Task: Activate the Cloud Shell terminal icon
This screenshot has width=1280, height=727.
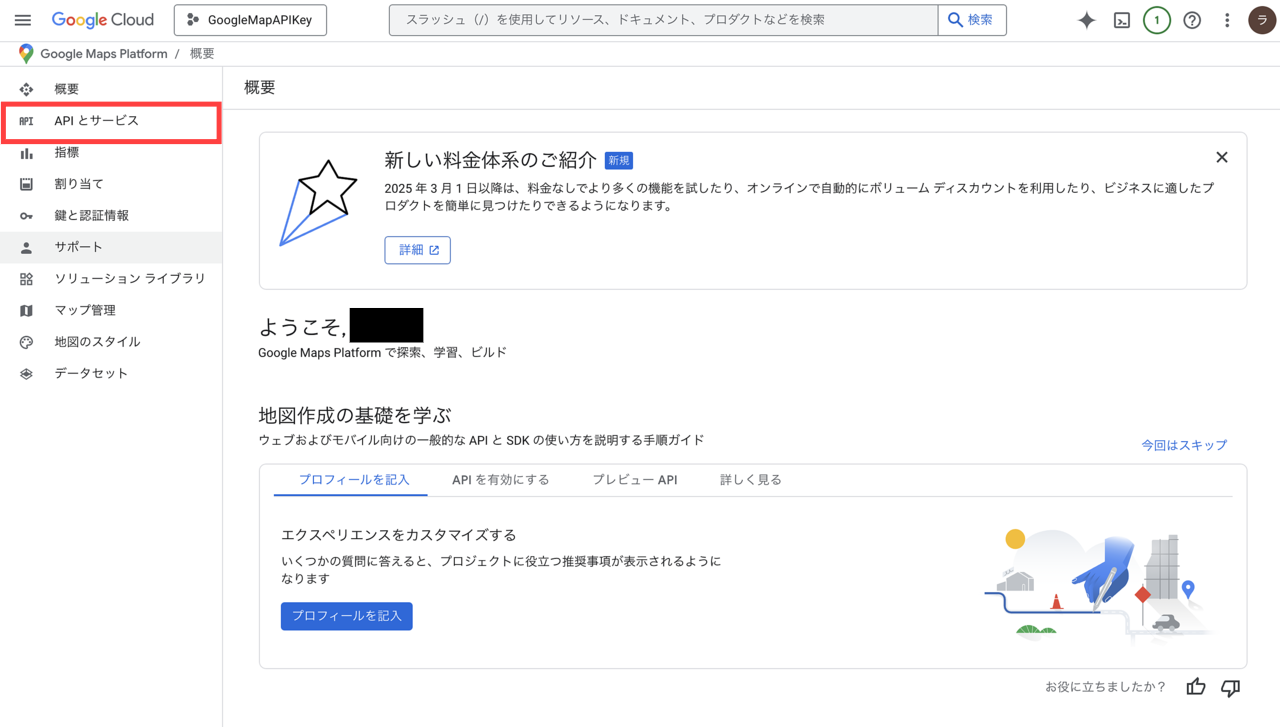Action: click(x=1122, y=20)
